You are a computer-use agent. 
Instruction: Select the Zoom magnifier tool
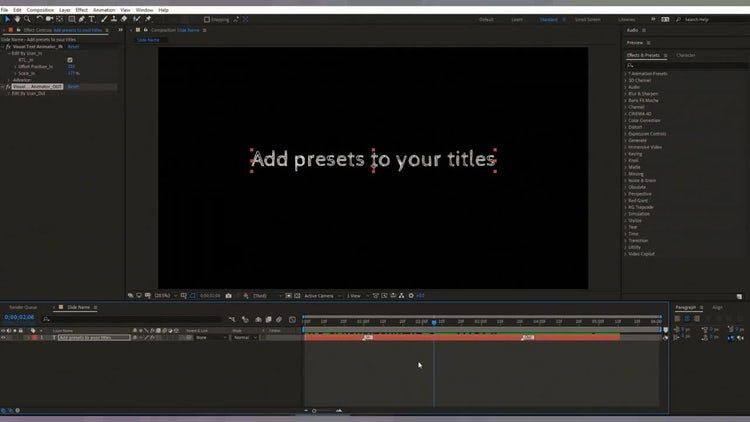(x=27, y=19)
